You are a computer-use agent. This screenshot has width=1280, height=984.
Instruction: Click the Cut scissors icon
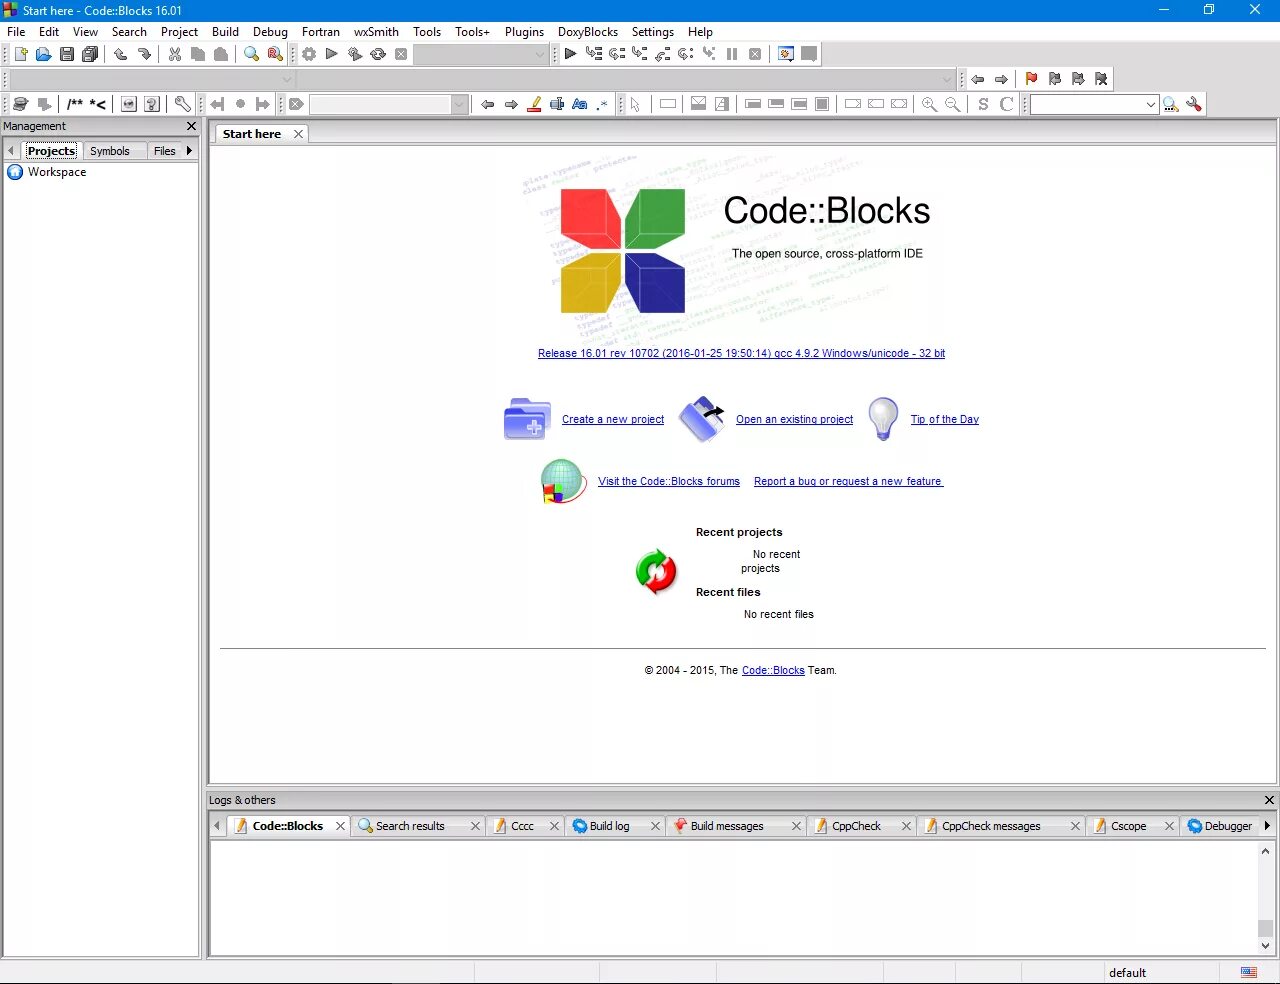175,54
